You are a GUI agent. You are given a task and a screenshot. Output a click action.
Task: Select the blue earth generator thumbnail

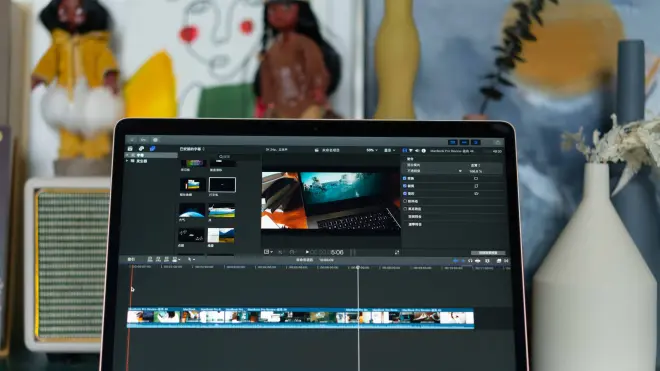click(x=192, y=211)
